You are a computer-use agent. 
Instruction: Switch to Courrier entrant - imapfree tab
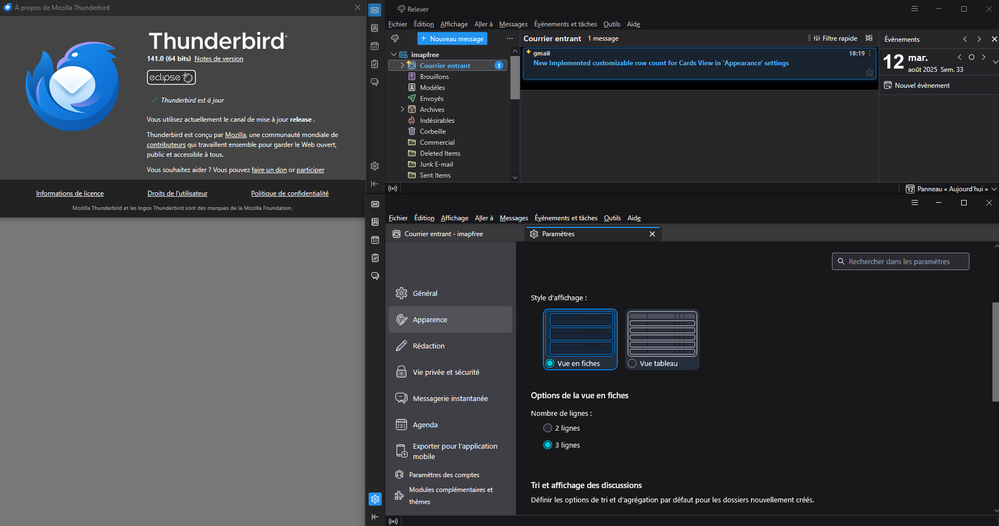tap(452, 234)
